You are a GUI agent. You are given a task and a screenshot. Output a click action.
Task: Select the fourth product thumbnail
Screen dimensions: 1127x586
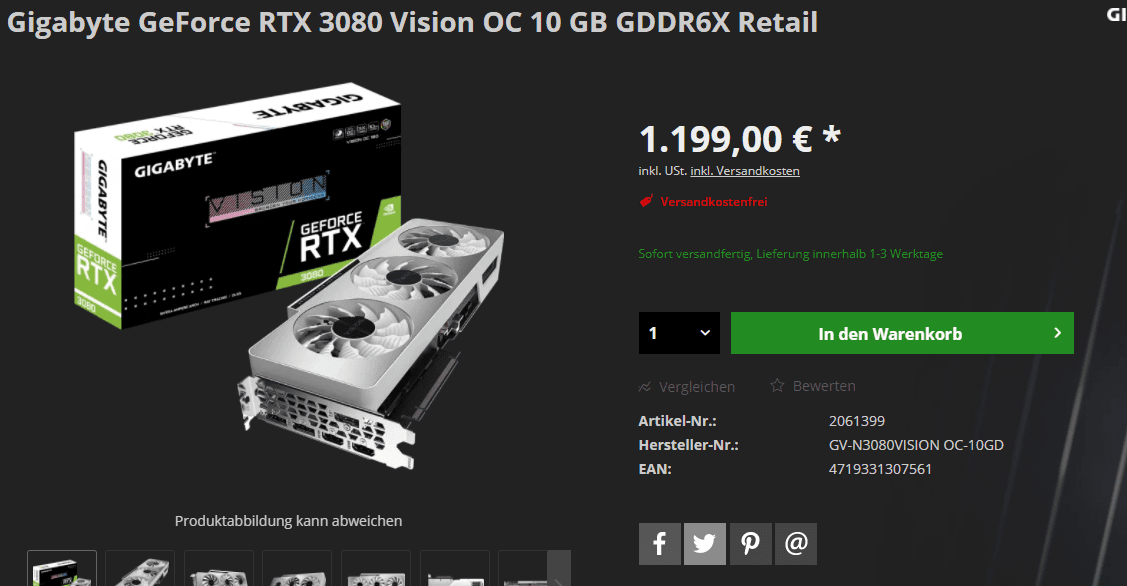coord(297,569)
